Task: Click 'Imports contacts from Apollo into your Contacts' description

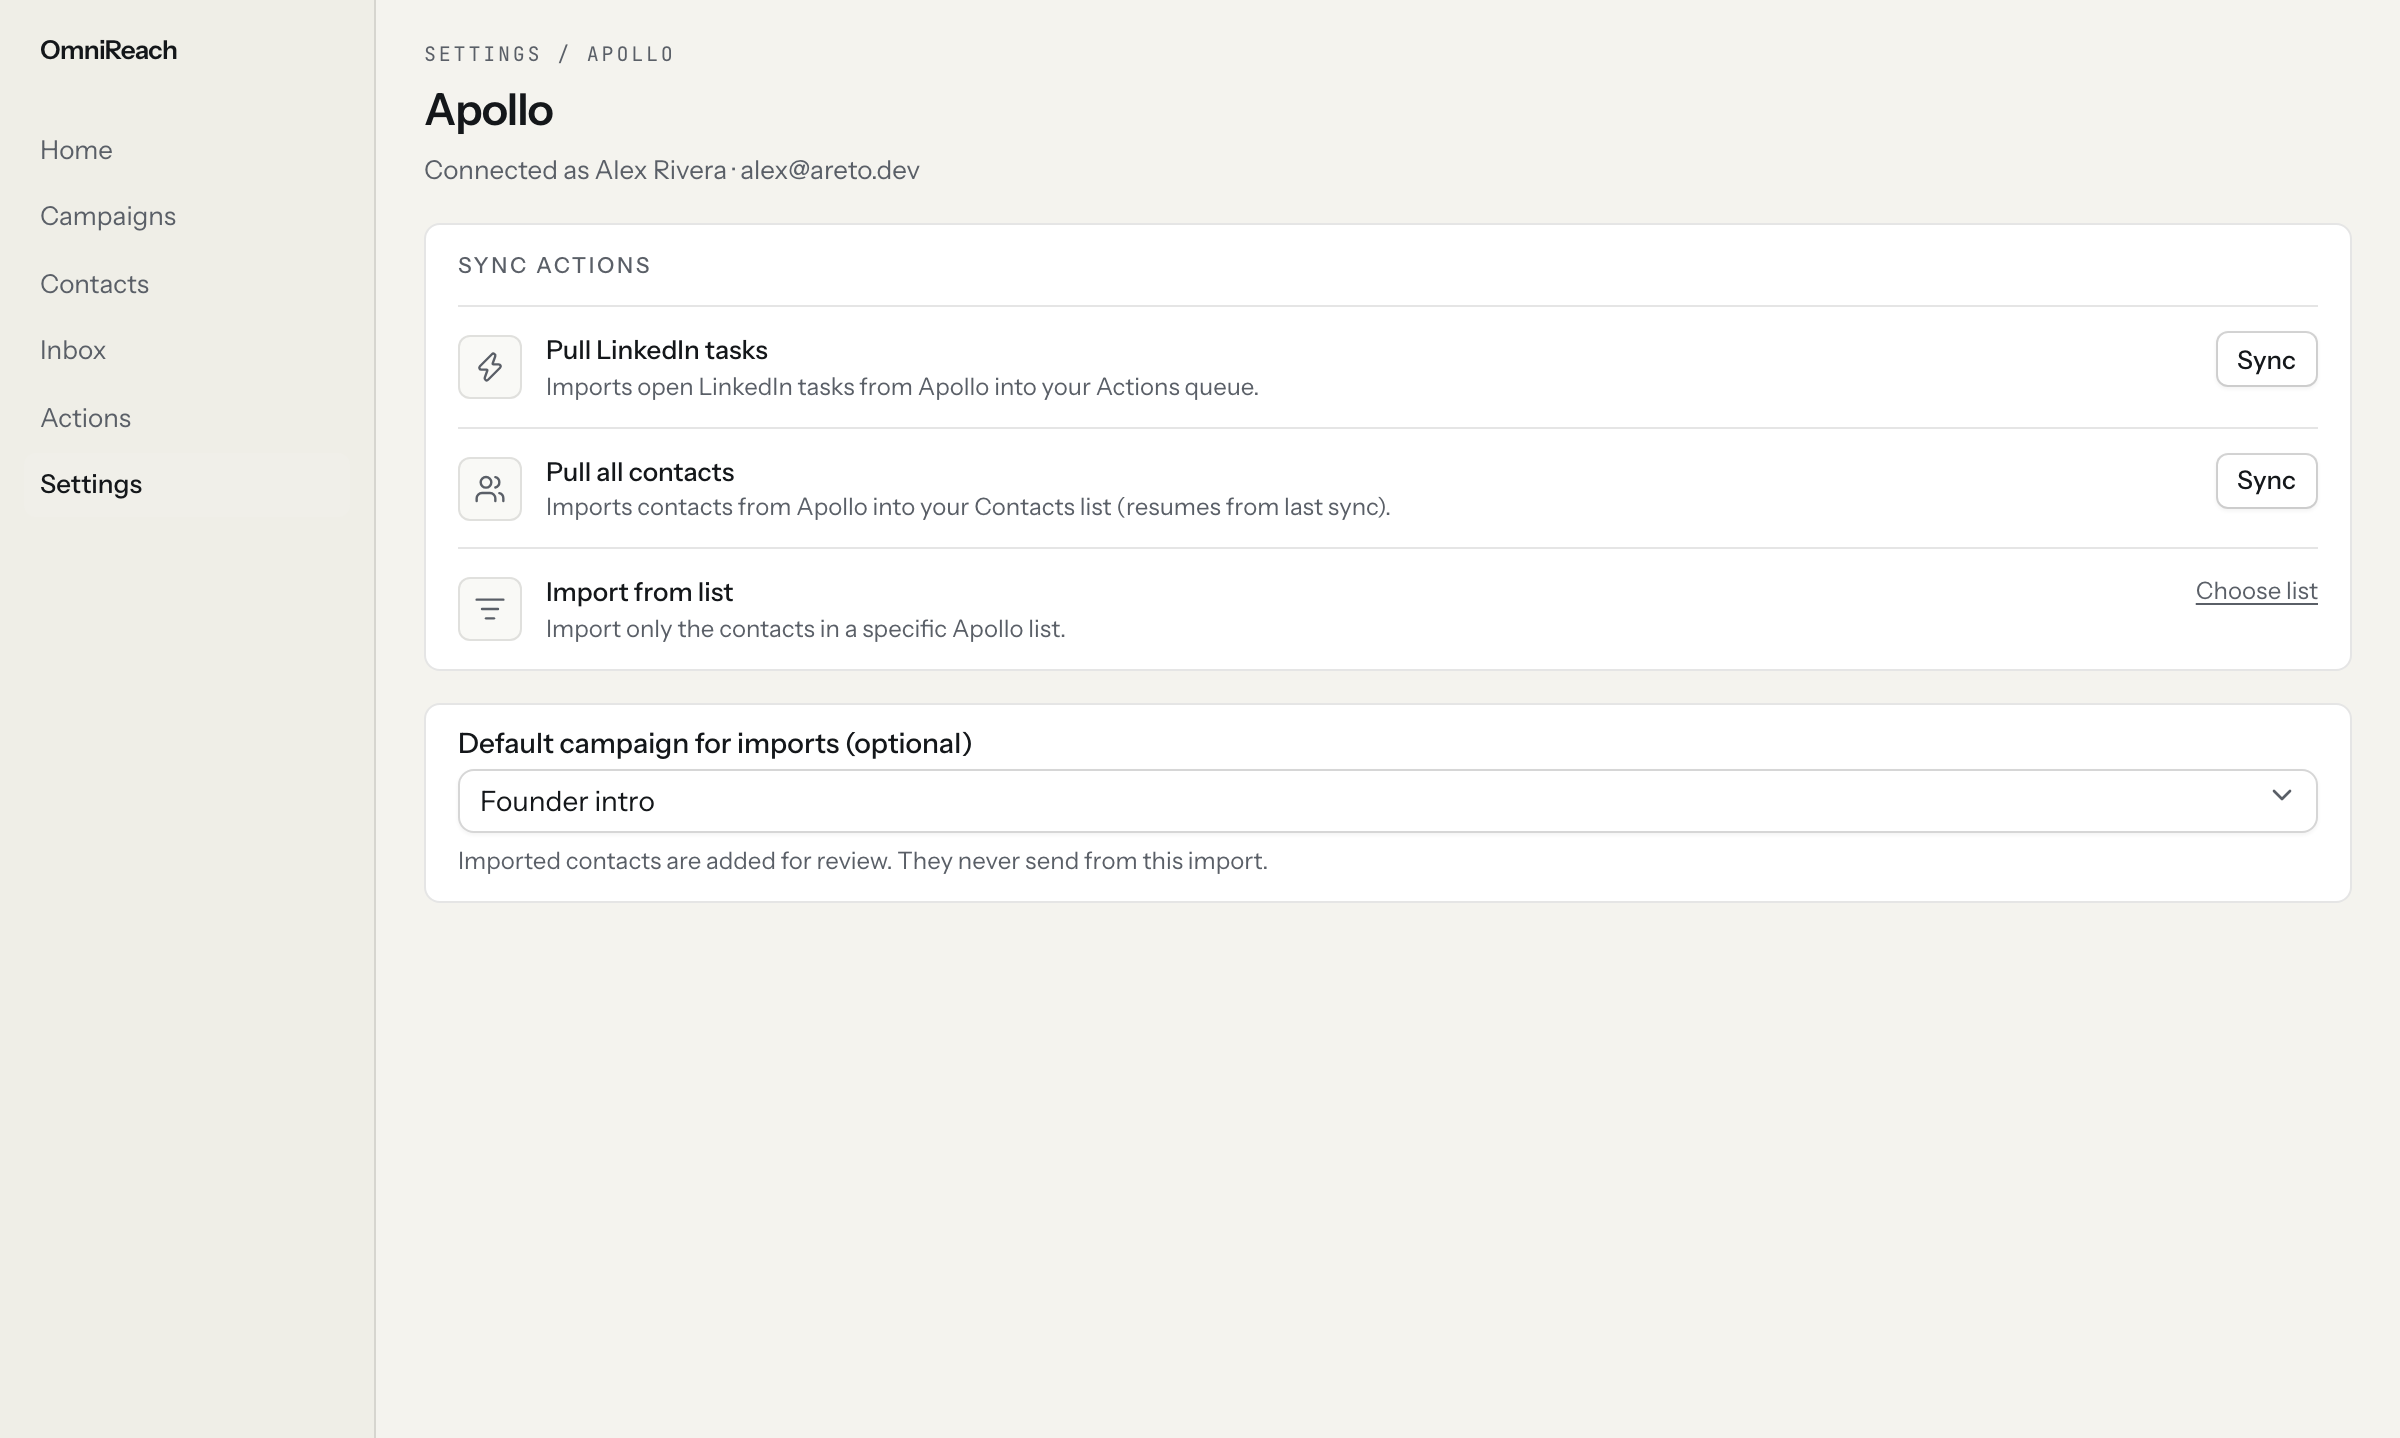Action: [x=968, y=507]
